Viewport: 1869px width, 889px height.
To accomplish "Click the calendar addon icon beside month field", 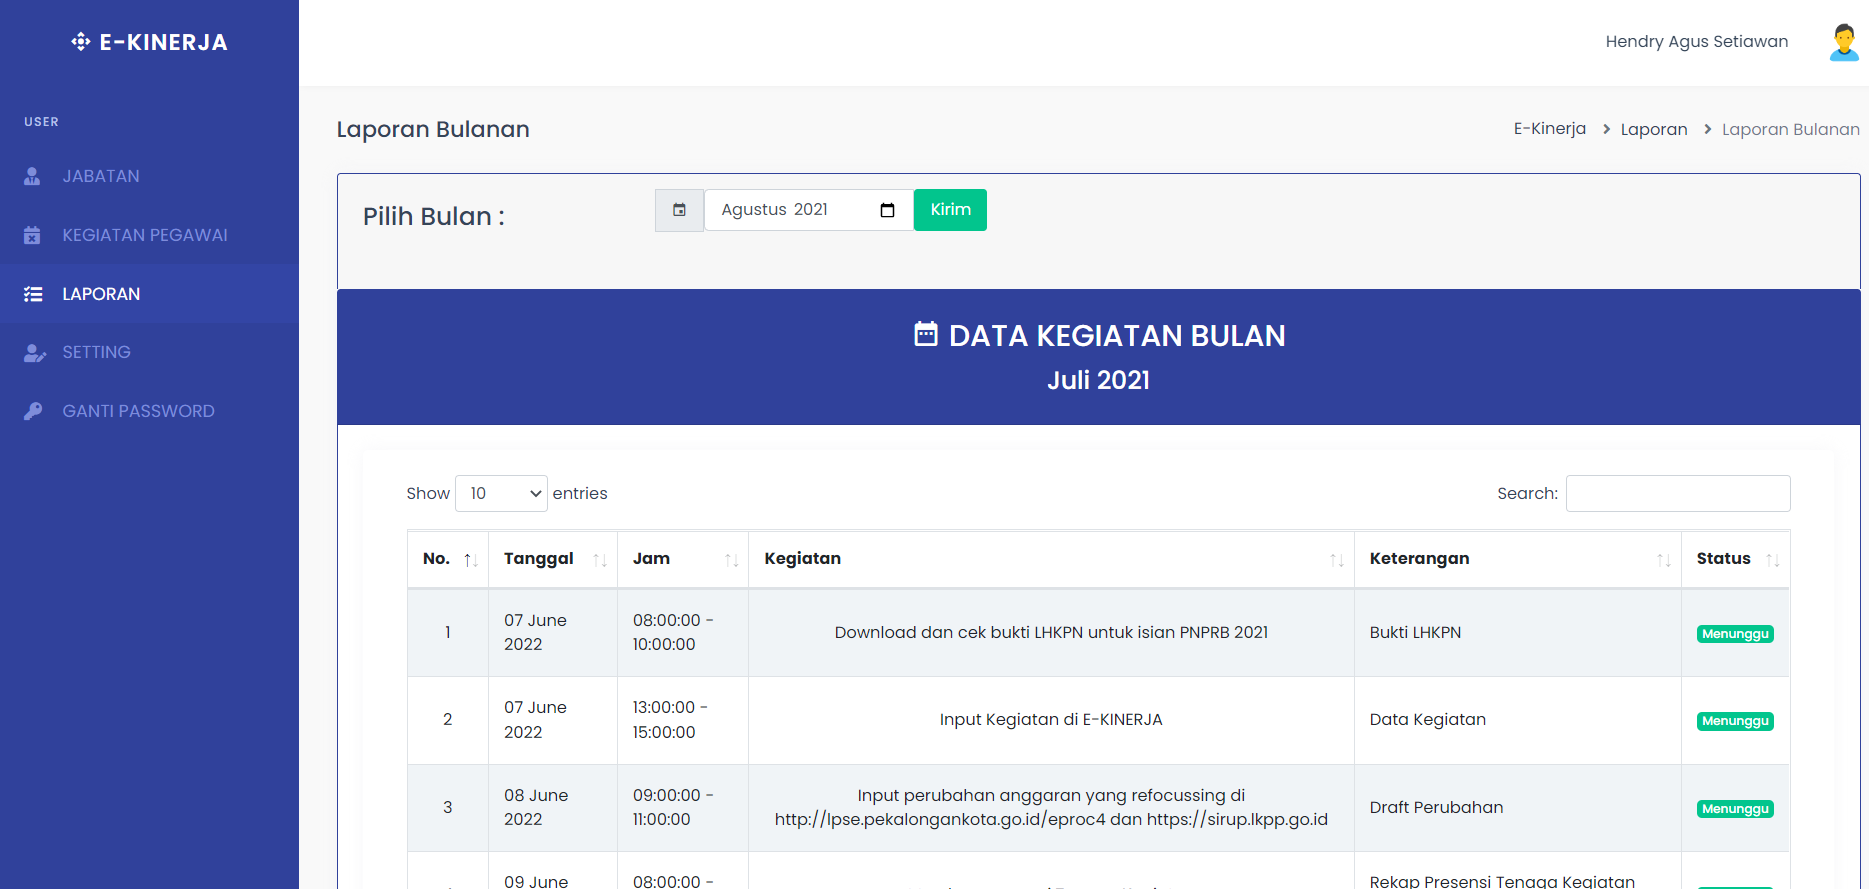I will pos(679,210).
